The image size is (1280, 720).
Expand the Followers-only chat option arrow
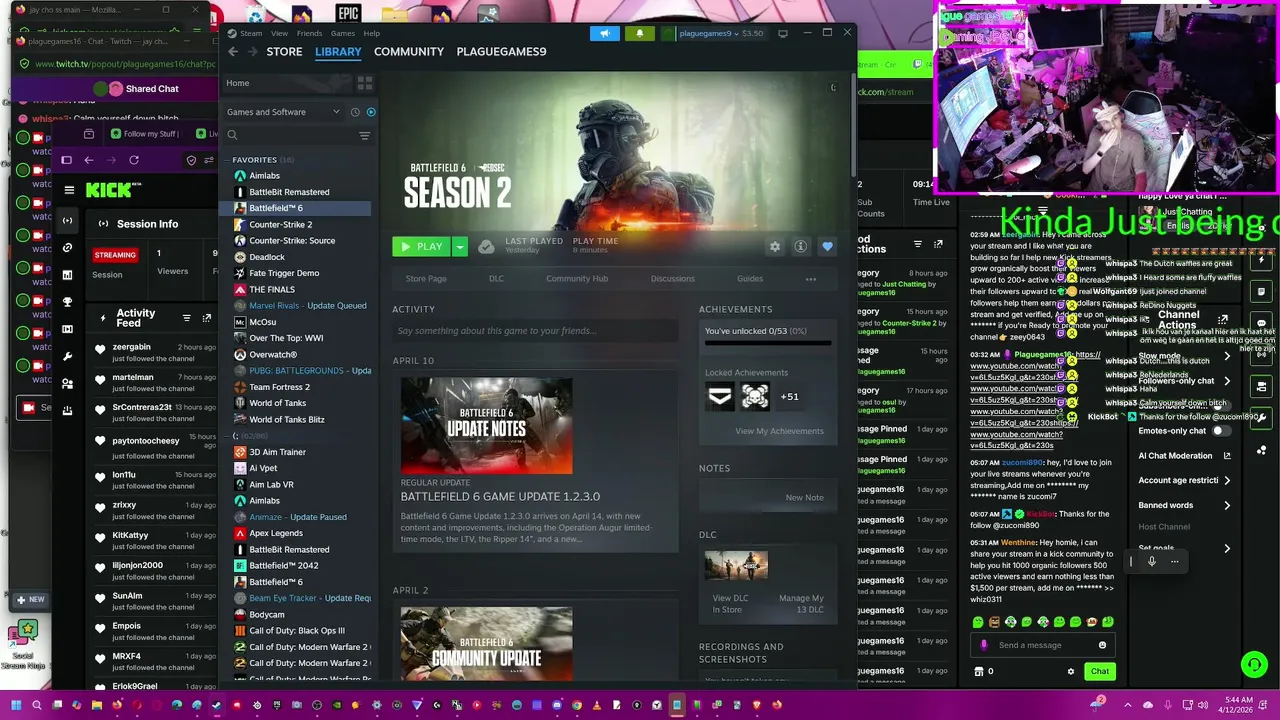click(1227, 381)
